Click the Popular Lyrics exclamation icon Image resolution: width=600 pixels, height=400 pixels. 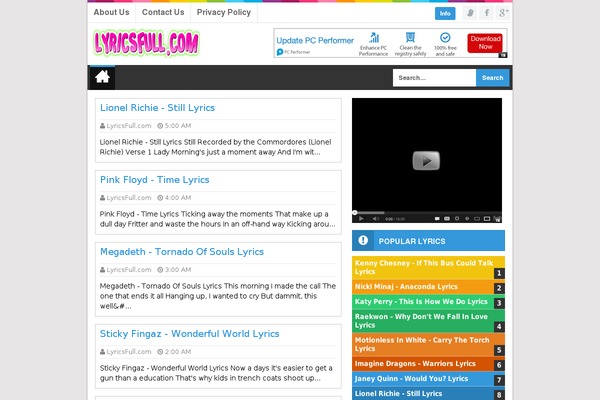[363, 240]
